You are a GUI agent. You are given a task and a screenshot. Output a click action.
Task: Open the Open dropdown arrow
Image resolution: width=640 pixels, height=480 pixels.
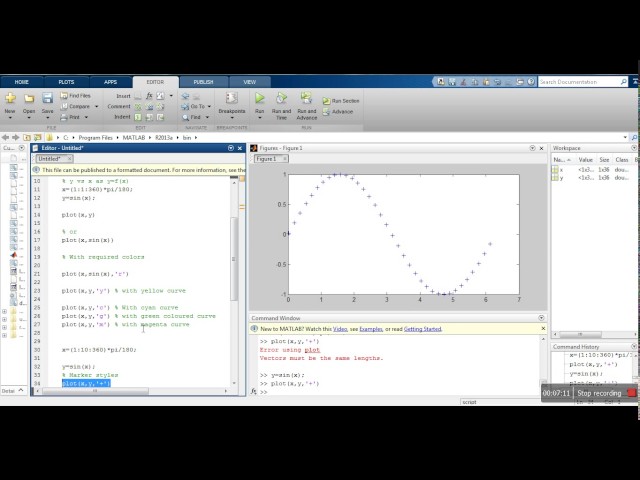click(29, 118)
